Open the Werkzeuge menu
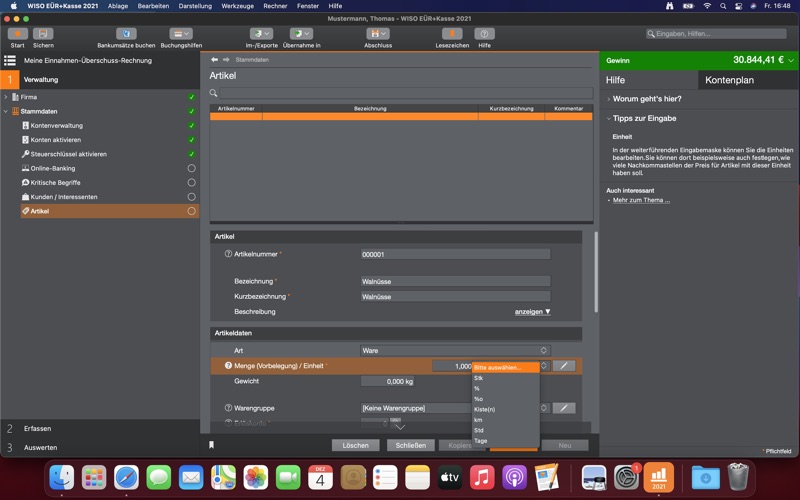800x500 pixels. tap(237, 6)
